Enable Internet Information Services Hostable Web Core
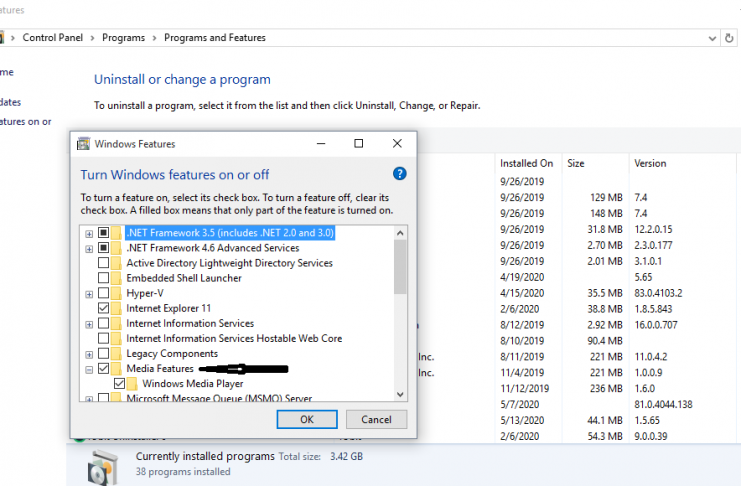Viewport: 741px width, 486px height. (x=103, y=338)
